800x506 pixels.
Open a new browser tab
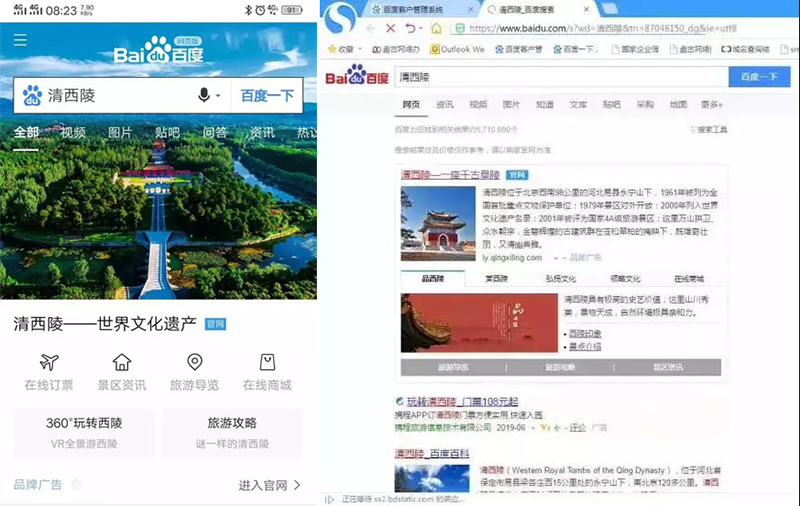point(610,8)
